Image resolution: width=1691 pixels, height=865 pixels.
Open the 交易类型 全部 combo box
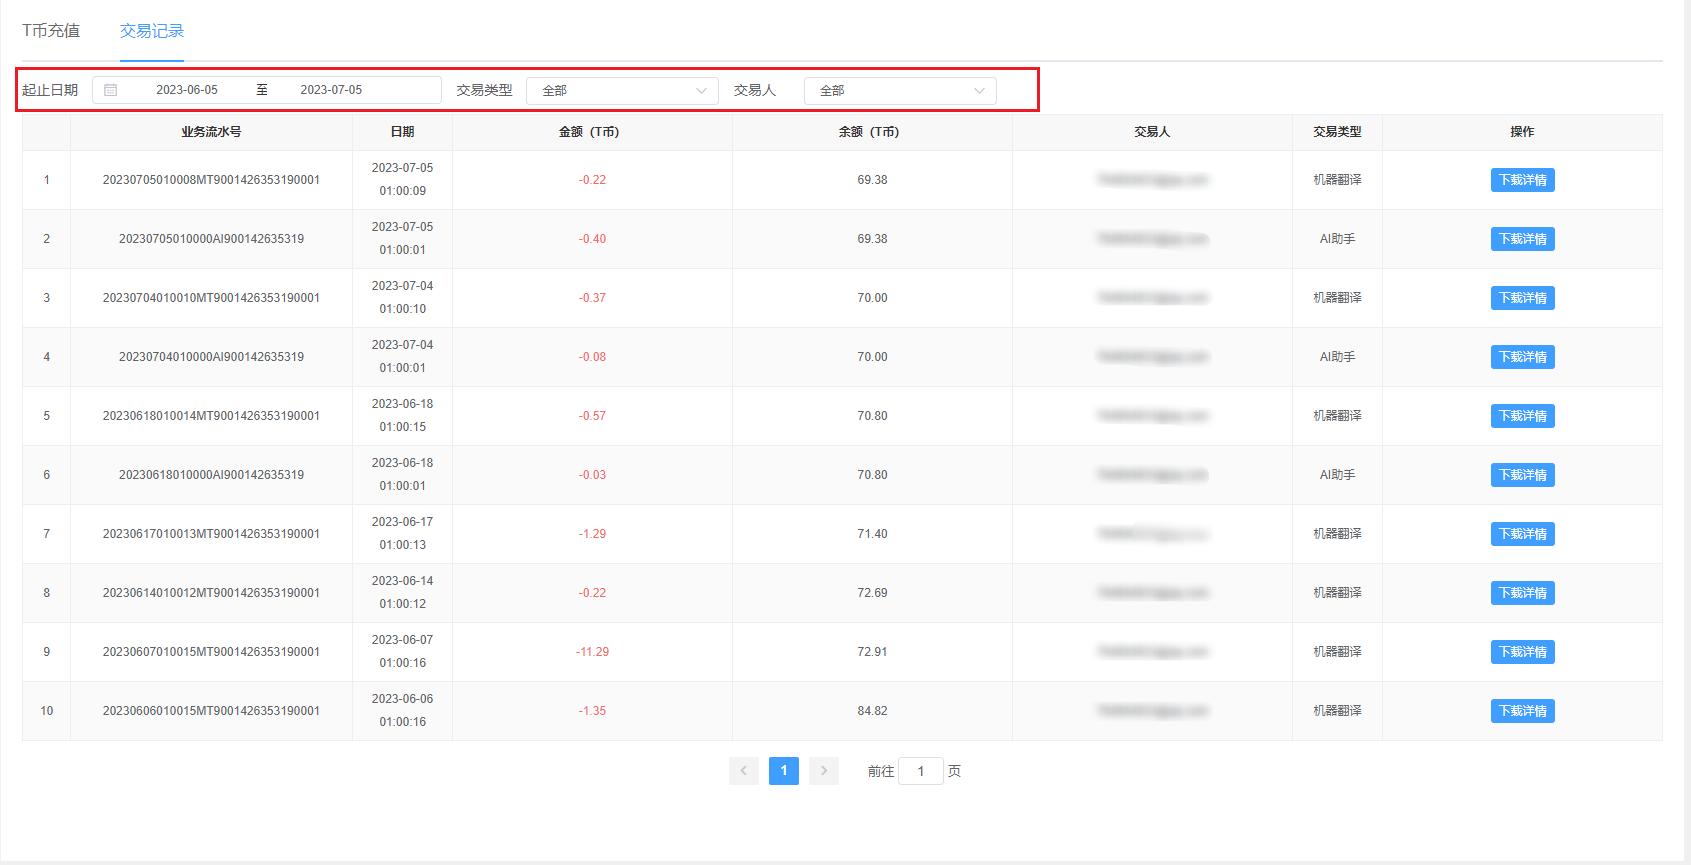[622, 91]
